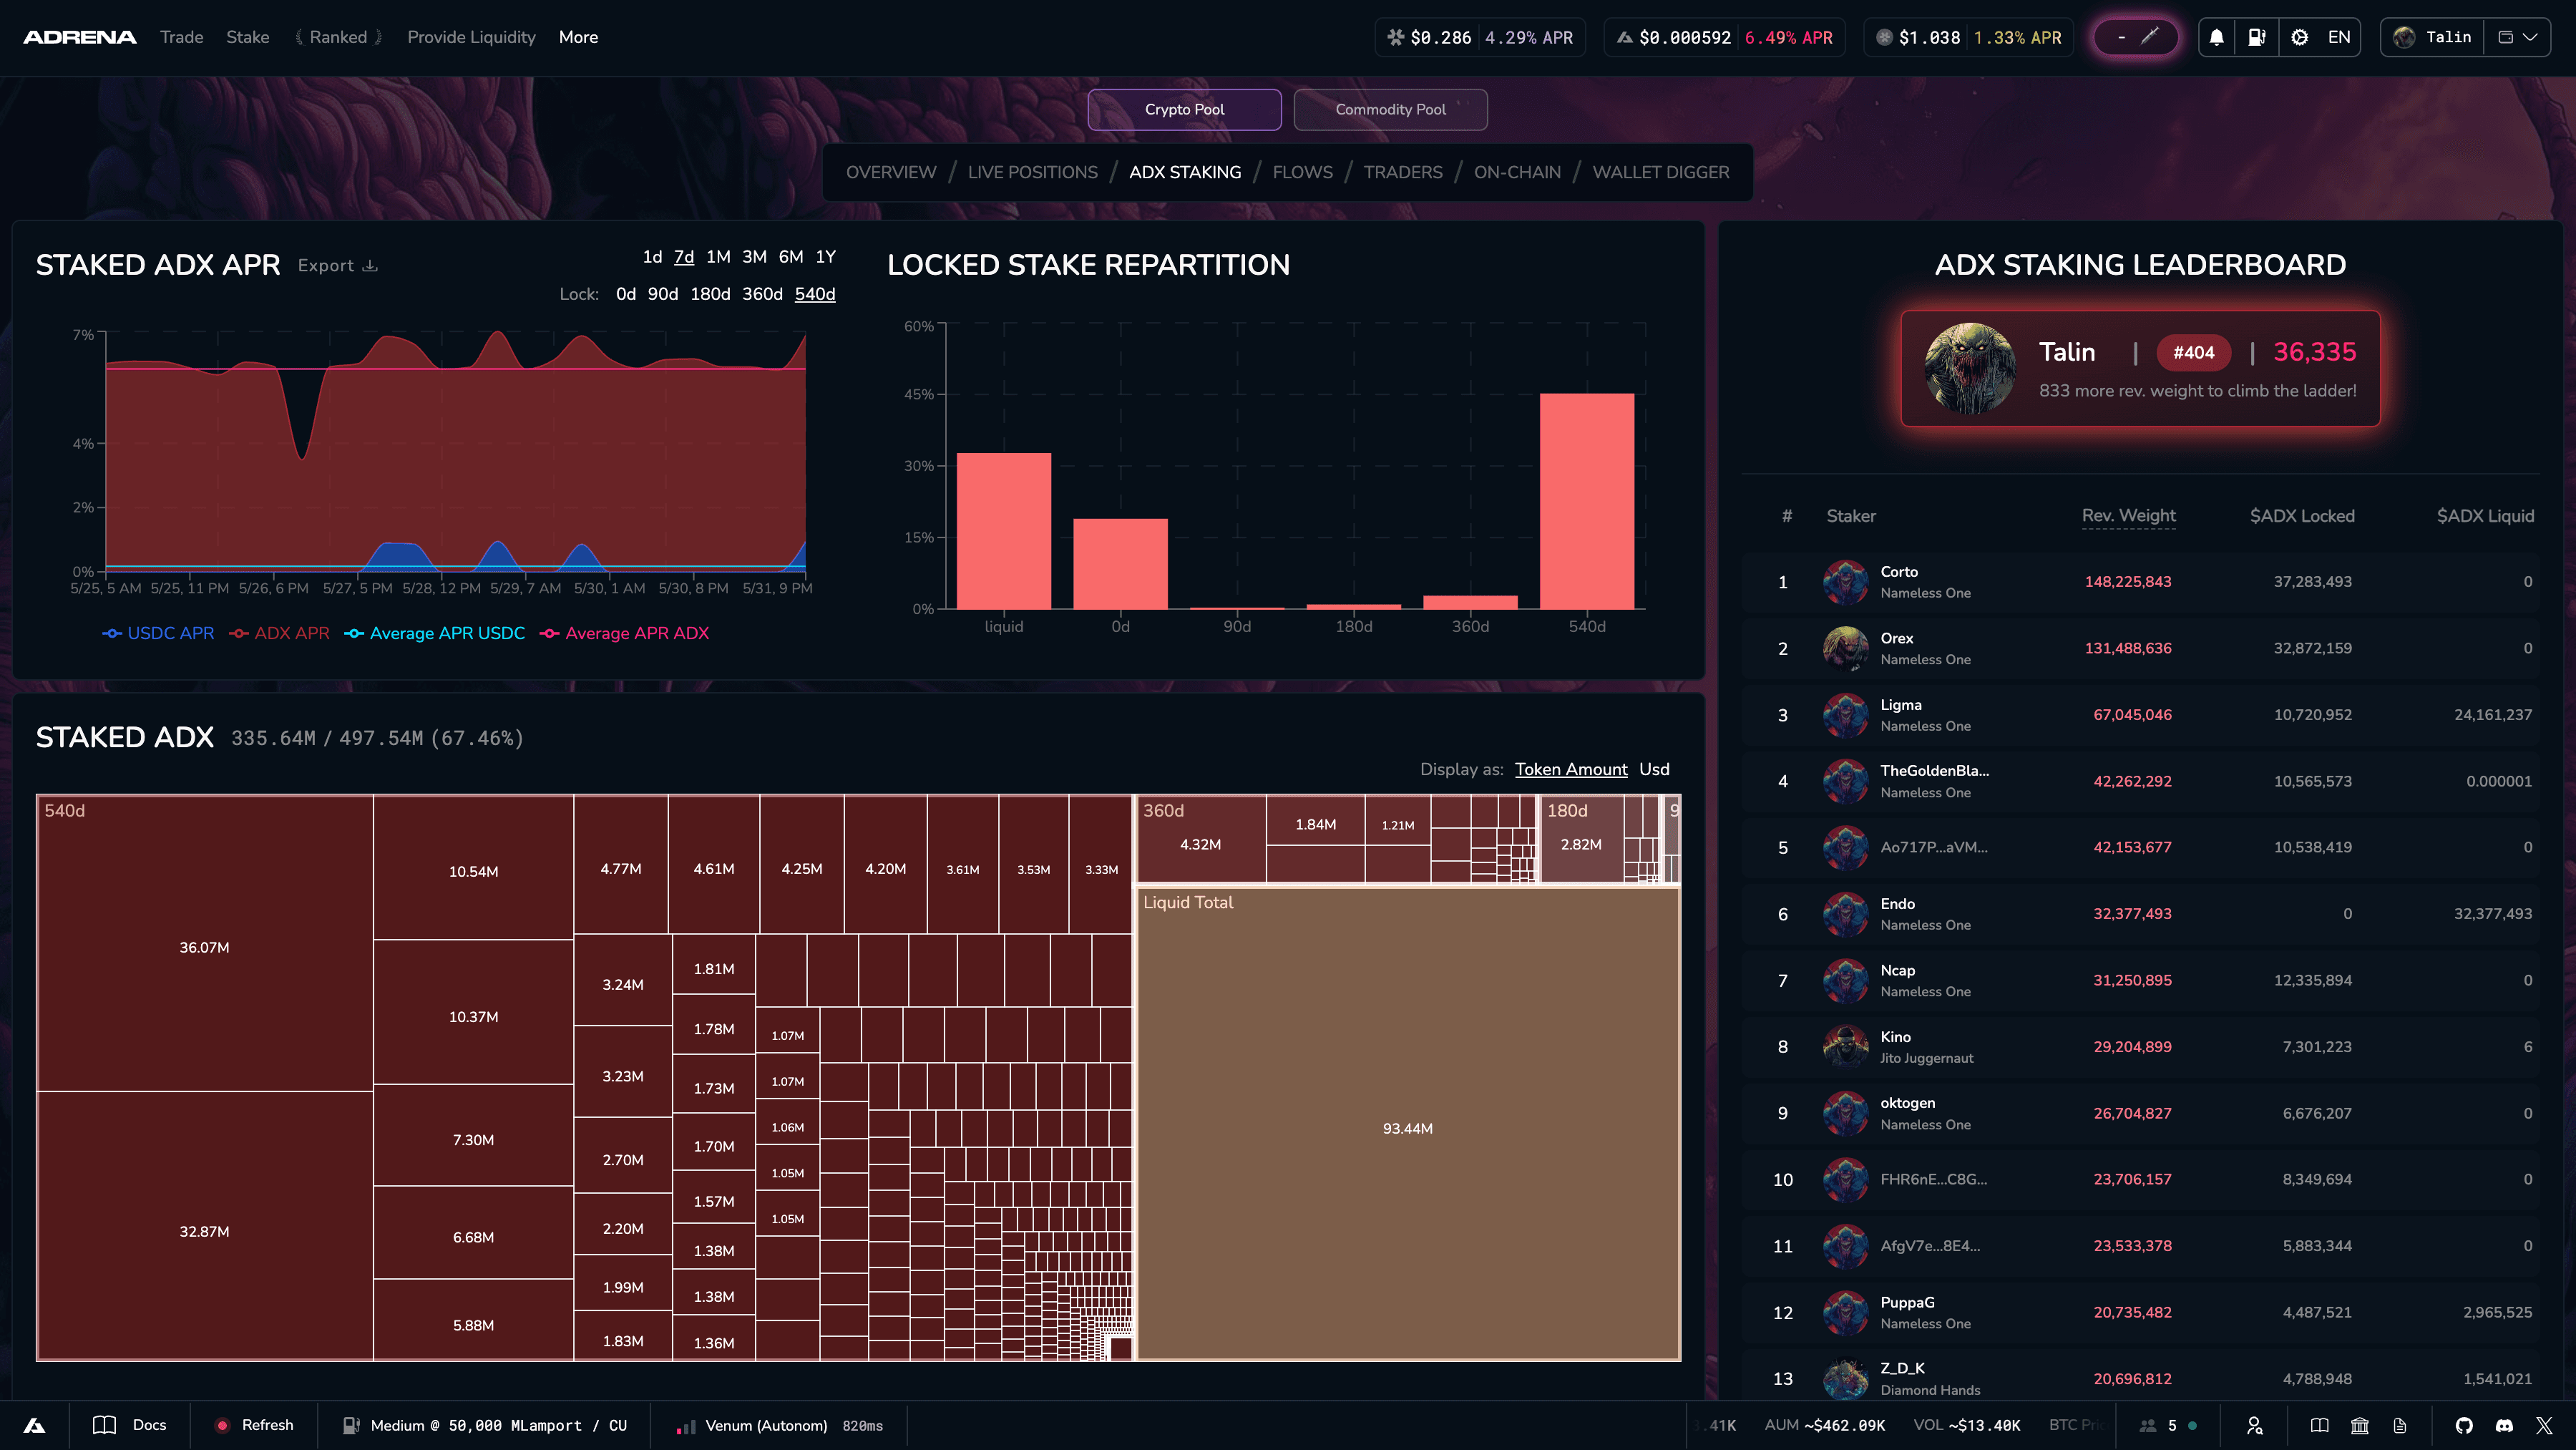
Task: Switch to FLOWS tab
Action: tap(1302, 172)
